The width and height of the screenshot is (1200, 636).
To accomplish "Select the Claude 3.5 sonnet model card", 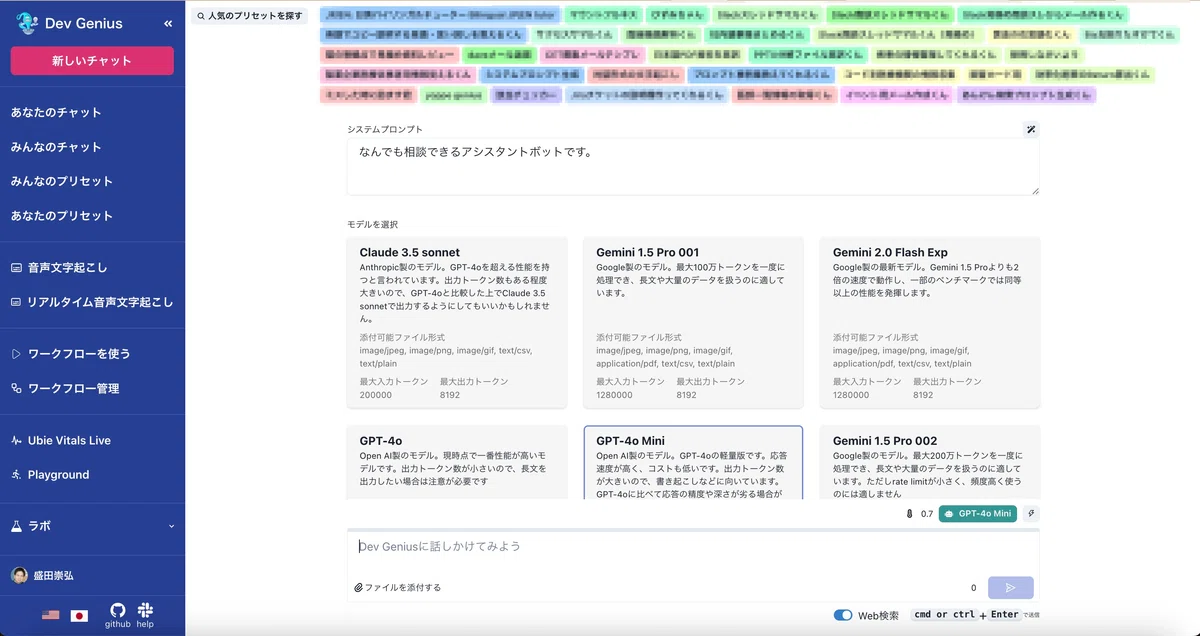I will (x=457, y=322).
